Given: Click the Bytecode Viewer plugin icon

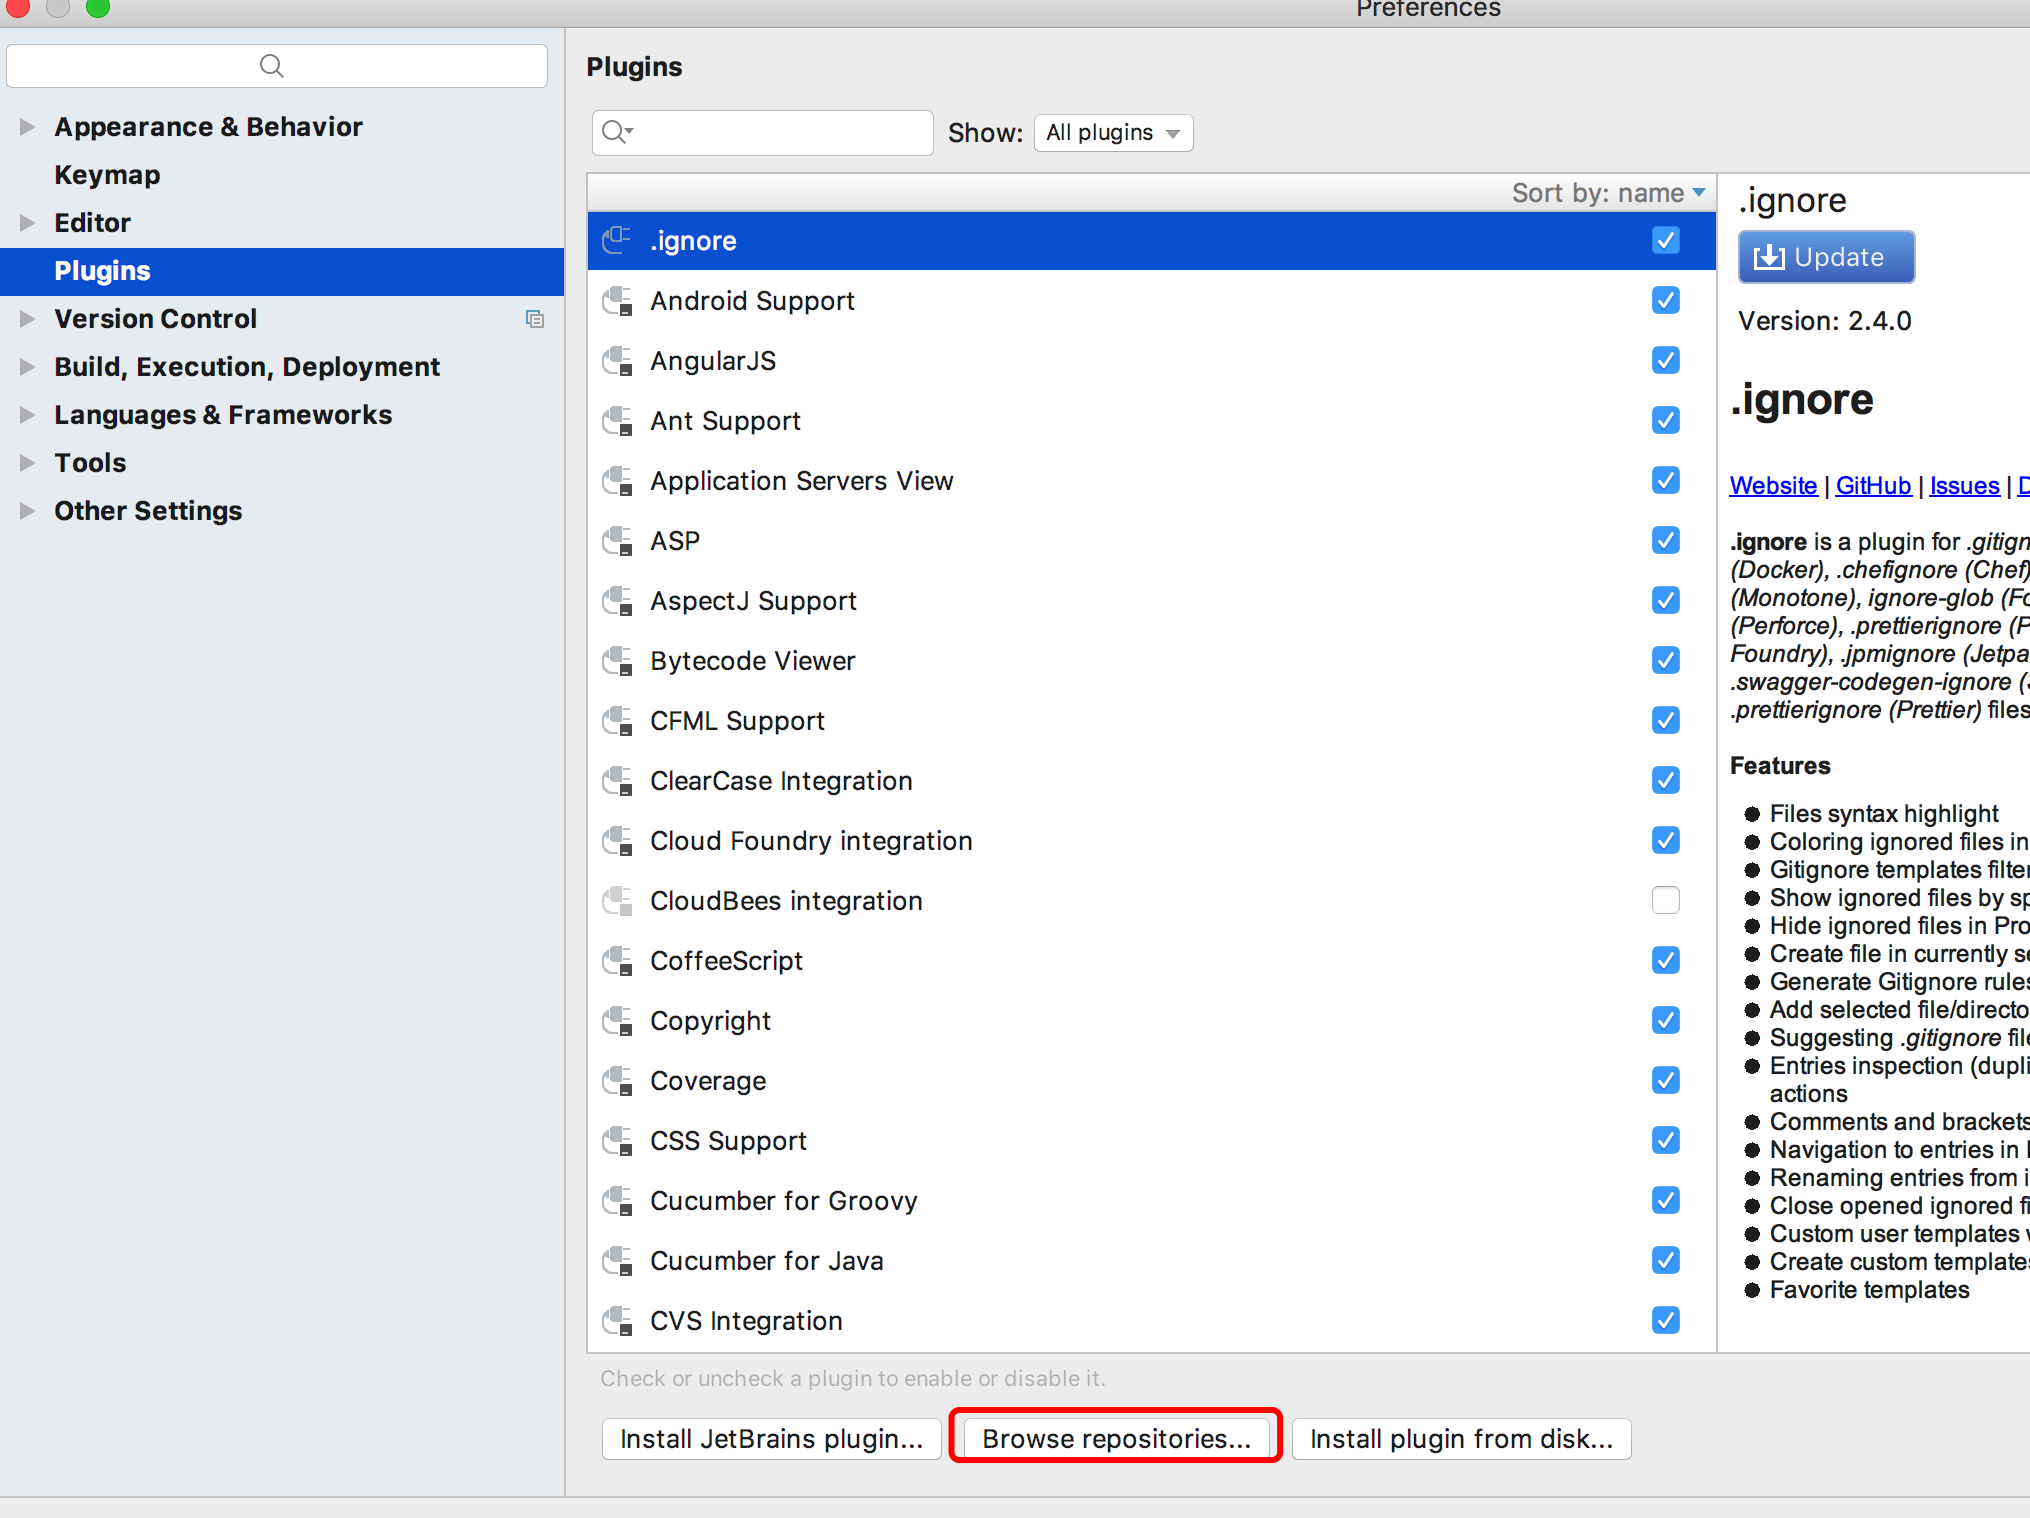Looking at the screenshot, I should pyautogui.click(x=617, y=661).
